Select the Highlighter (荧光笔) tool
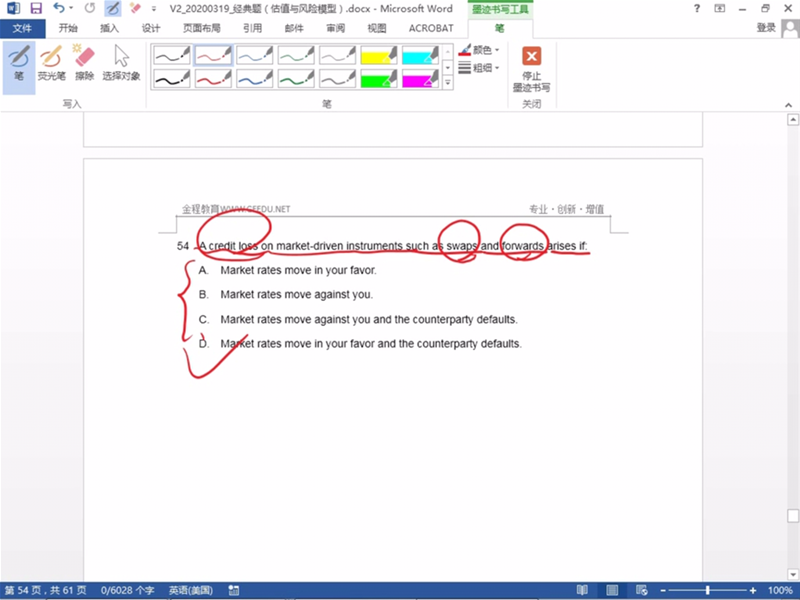This screenshot has width=800, height=600. pos(51,62)
